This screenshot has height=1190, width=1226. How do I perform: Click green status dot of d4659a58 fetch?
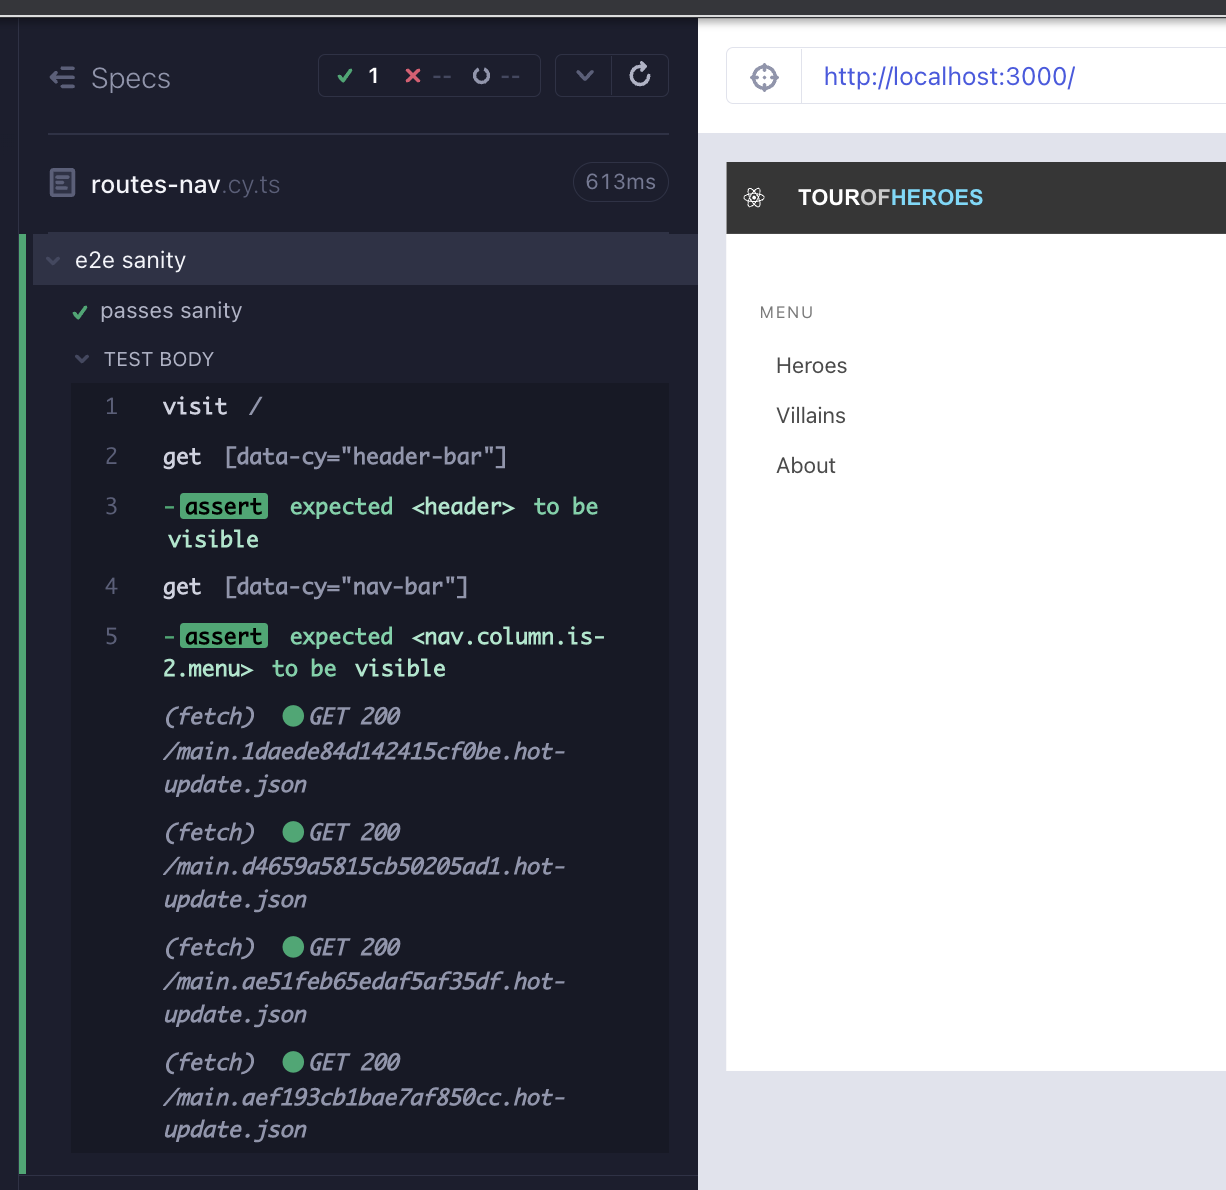click(293, 832)
